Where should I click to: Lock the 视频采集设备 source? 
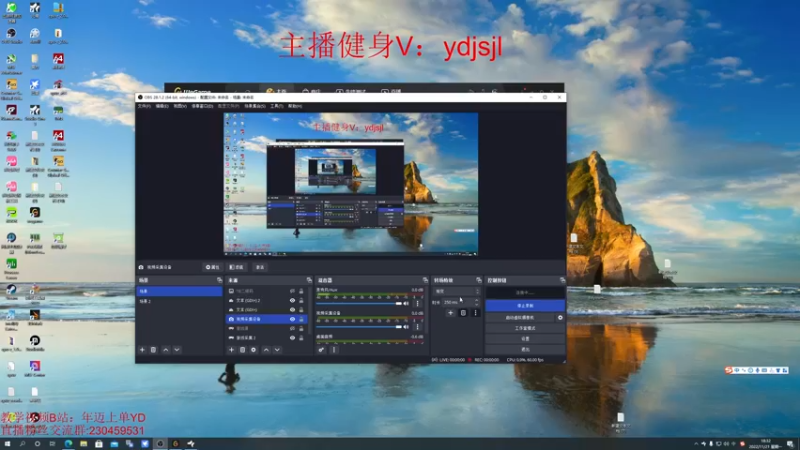tap(301, 319)
